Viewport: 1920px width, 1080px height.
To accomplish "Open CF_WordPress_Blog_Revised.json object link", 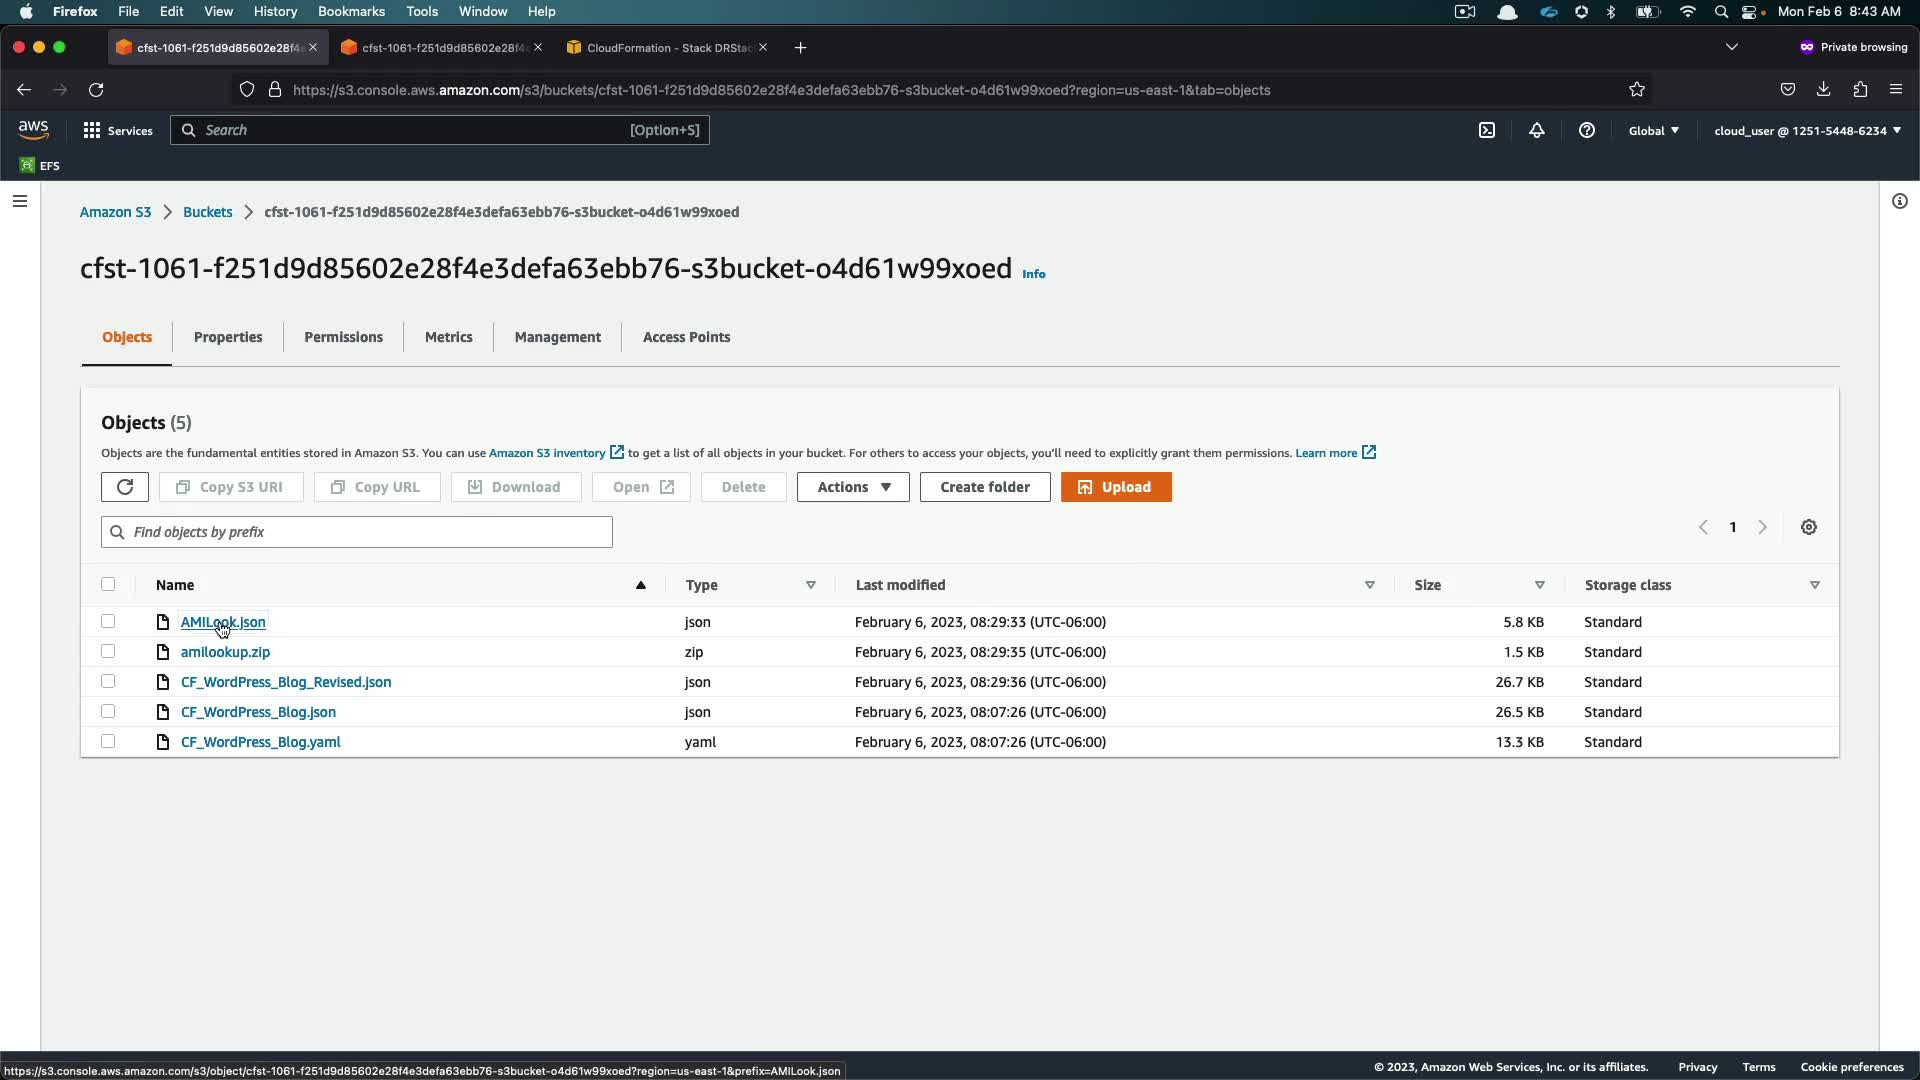I will coord(286,682).
